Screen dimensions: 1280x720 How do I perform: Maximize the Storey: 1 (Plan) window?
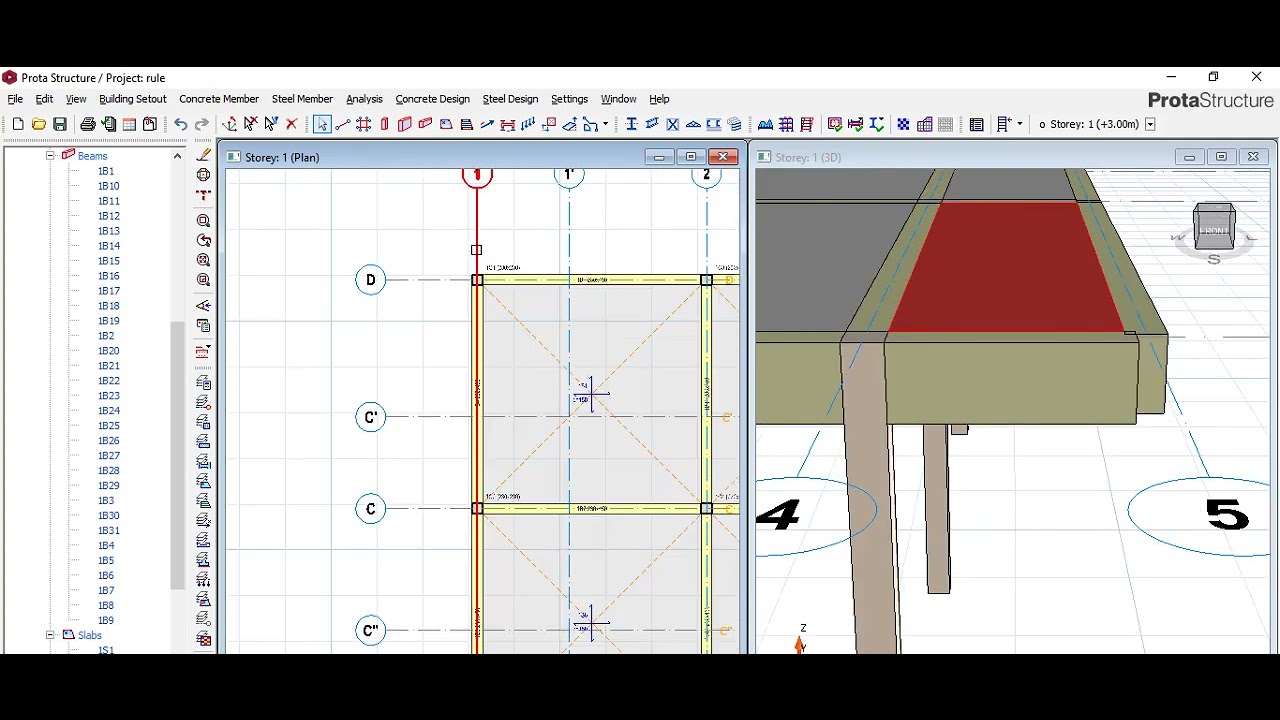click(690, 157)
